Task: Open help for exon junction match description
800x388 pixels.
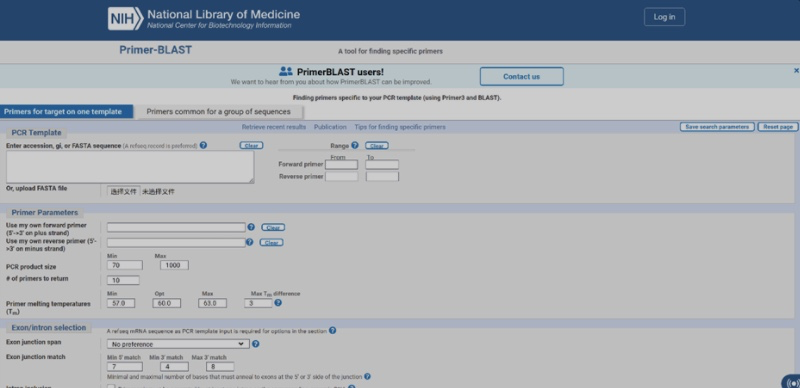Action: coord(367,377)
